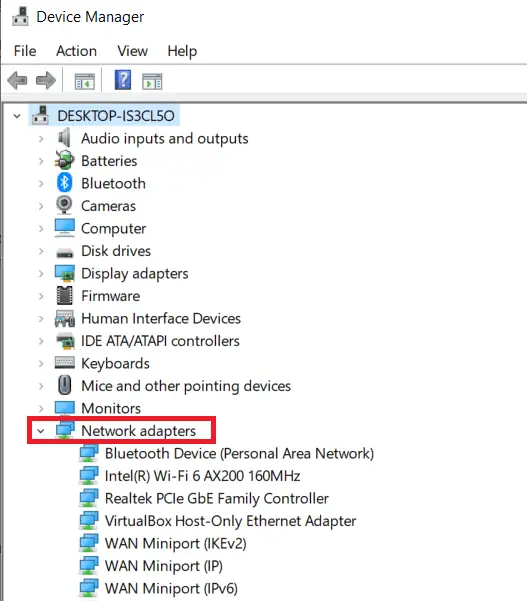Click the Batteries category icon
527x601 pixels.
pyautogui.click(x=64, y=160)
